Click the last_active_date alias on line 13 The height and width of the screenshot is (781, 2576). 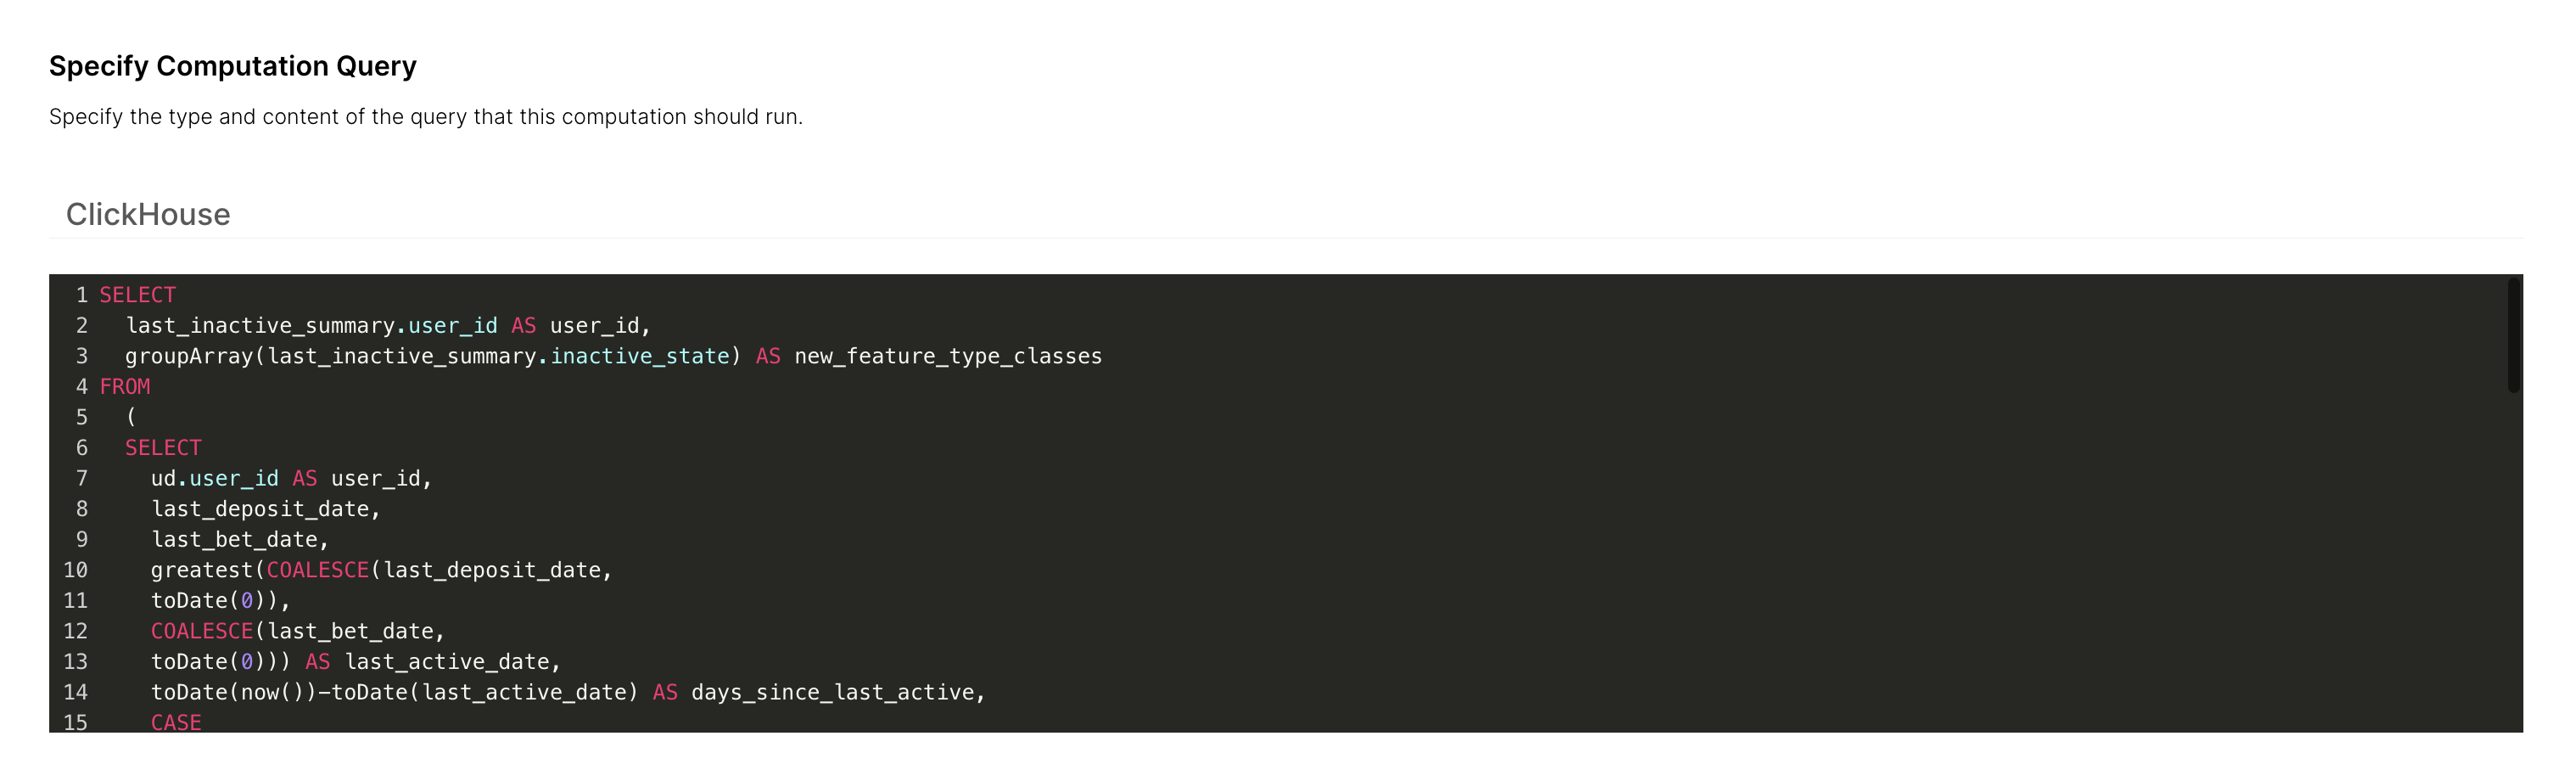pos(447,662)
